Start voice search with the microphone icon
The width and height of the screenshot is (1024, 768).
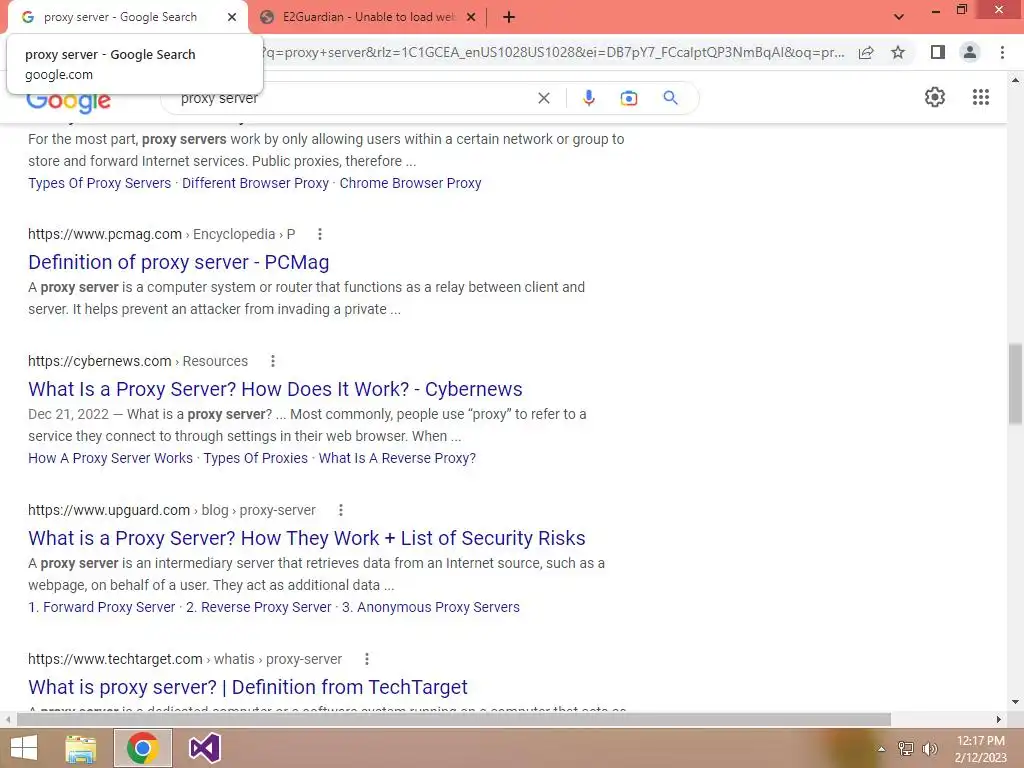point(588,98)
